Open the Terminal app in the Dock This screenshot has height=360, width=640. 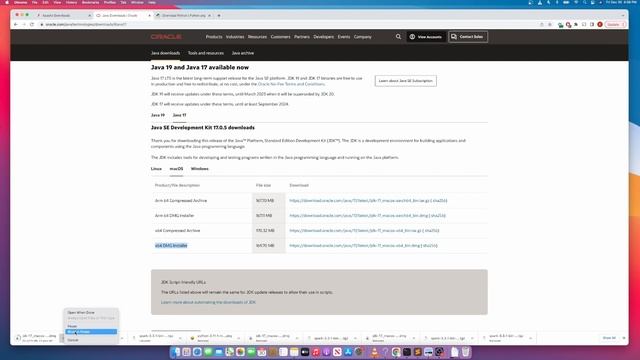tap(407, 351)
